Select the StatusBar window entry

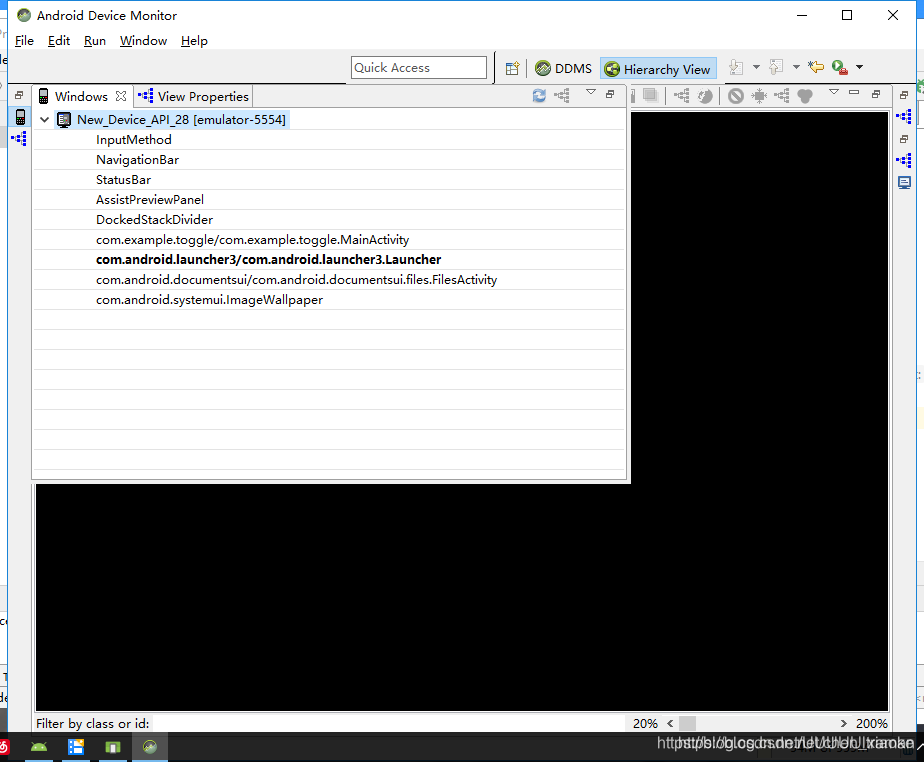point(123,180)
